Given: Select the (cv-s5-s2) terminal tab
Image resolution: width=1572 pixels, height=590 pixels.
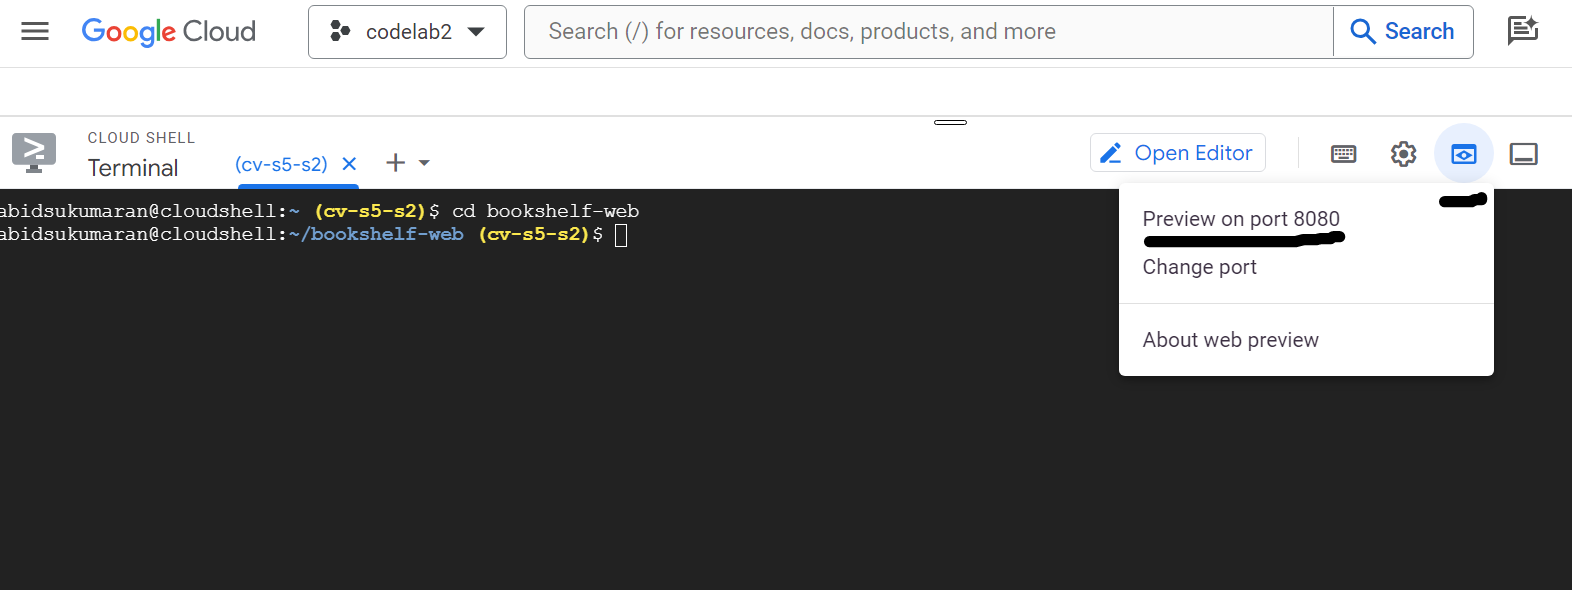Looking at the screenshot, I should [281, 164].
